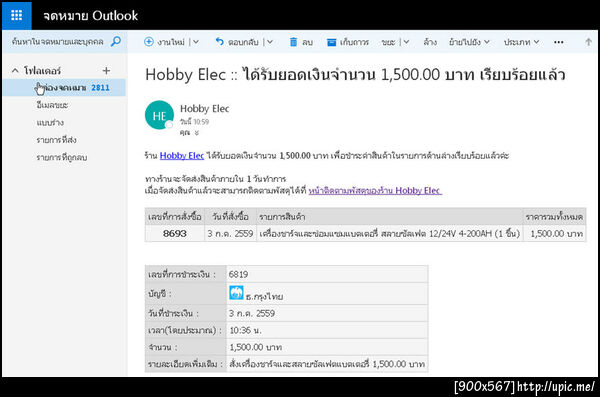Click the delete trash can icon

click(293, 42)
